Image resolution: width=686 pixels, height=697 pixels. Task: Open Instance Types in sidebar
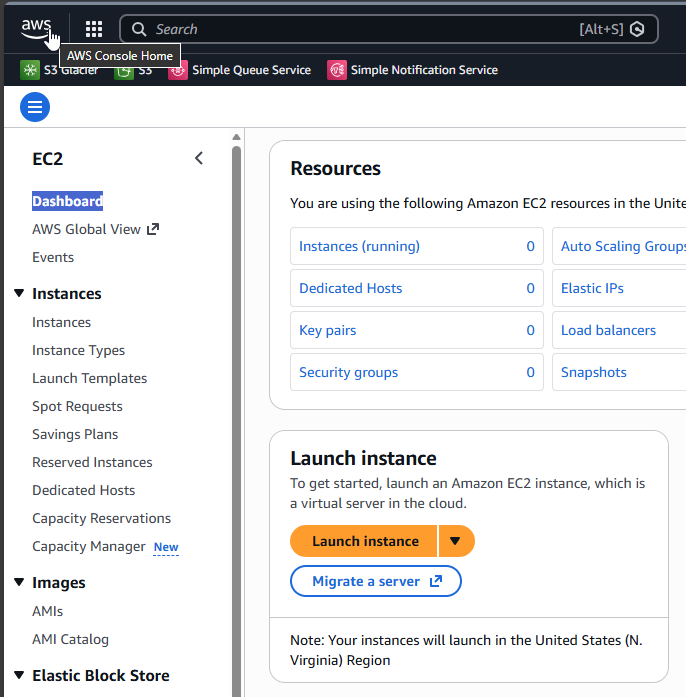click(78, 350)
